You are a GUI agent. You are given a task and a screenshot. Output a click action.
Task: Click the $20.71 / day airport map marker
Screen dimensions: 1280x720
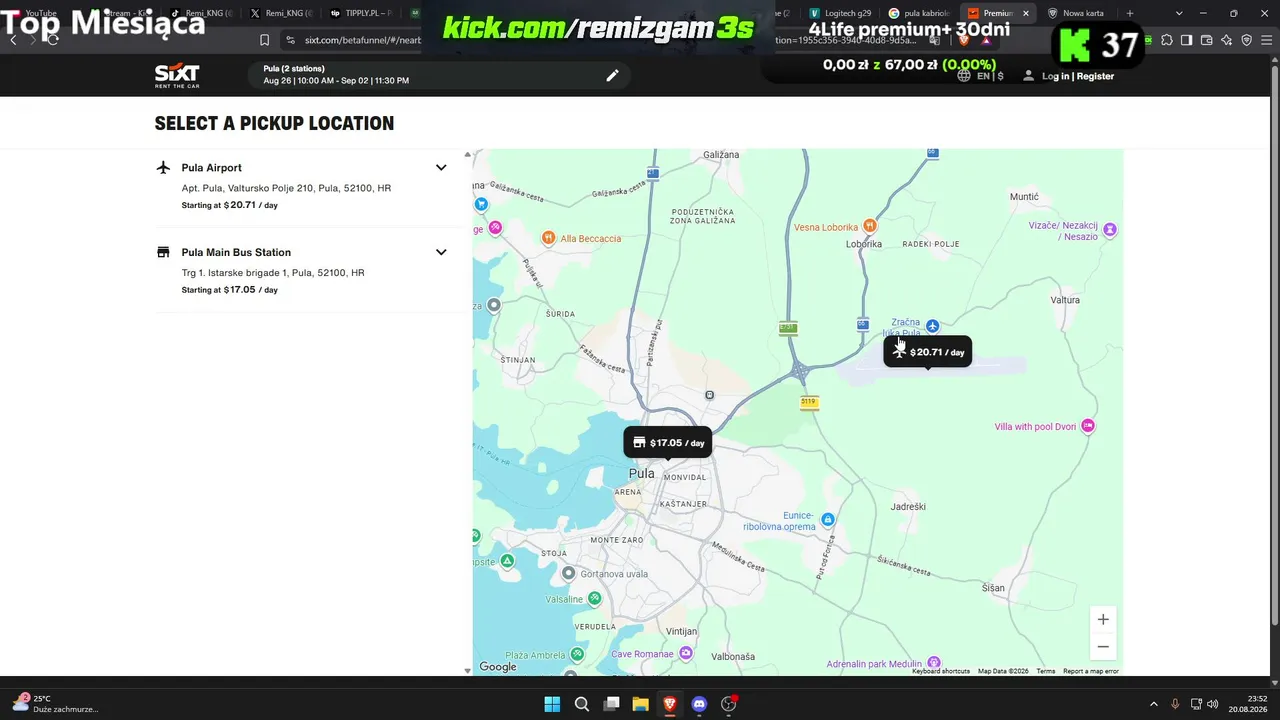coord(928,351)
